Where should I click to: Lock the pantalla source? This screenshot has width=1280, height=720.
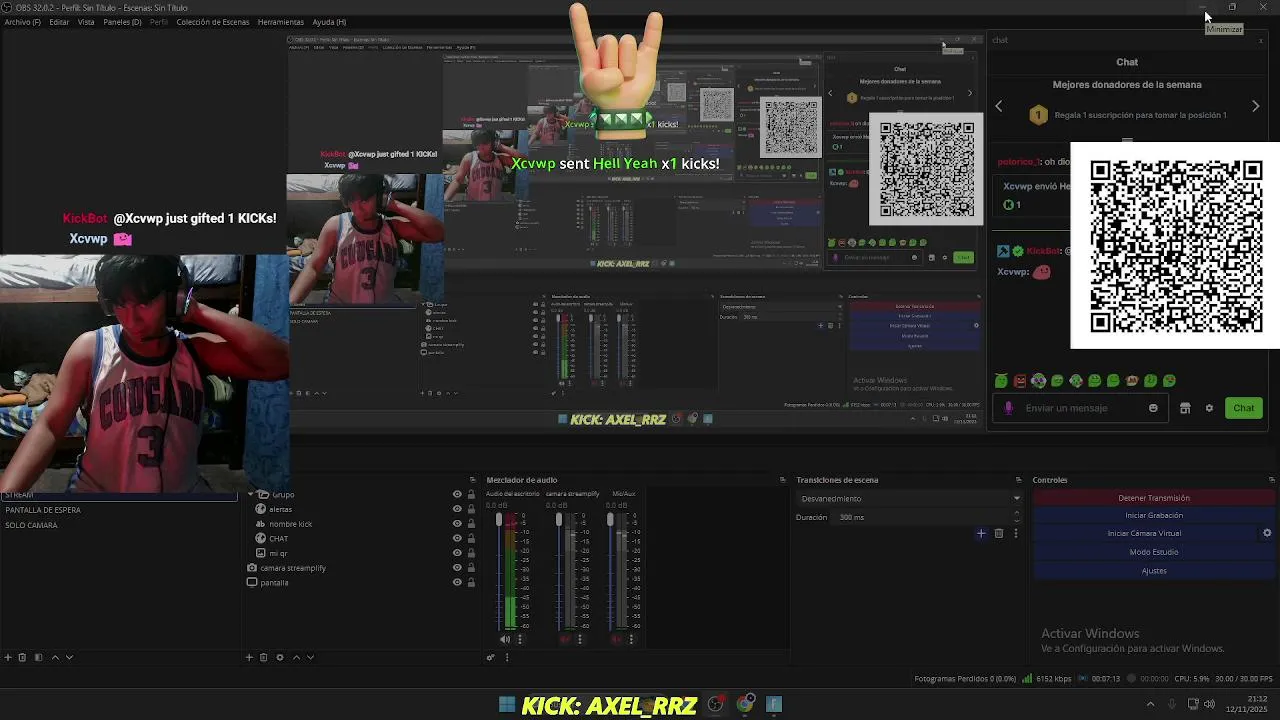[x=471, y=582]
